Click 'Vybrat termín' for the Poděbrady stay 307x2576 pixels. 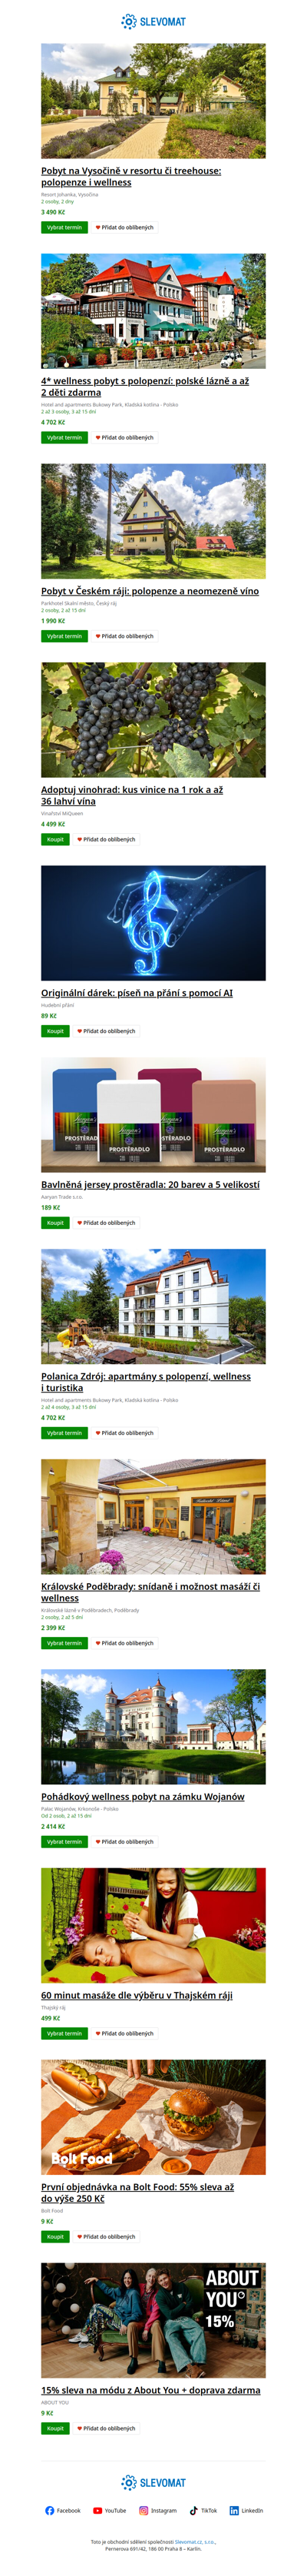pos(64,1643)
